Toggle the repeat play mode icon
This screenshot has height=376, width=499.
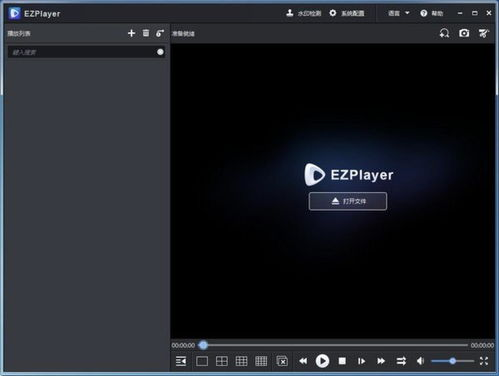[x=401, y=361]
